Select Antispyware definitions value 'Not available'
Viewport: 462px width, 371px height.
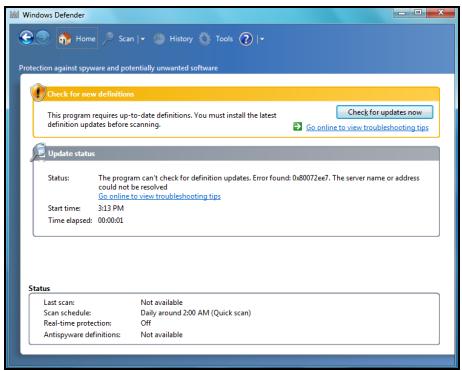point(162,334)
